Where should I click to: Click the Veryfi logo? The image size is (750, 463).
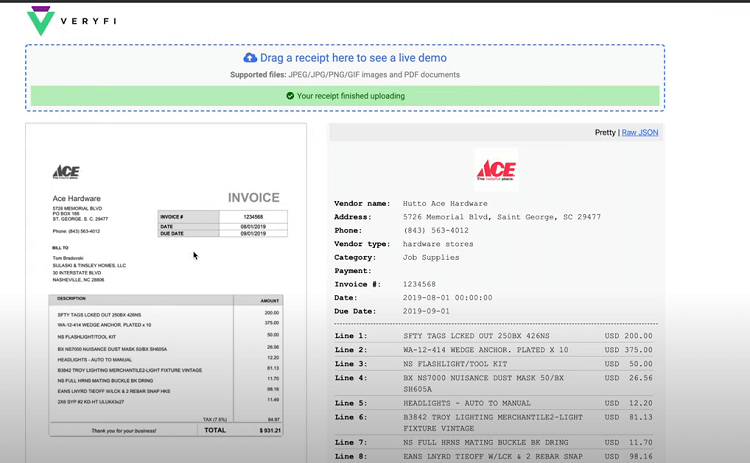(71, 21)
